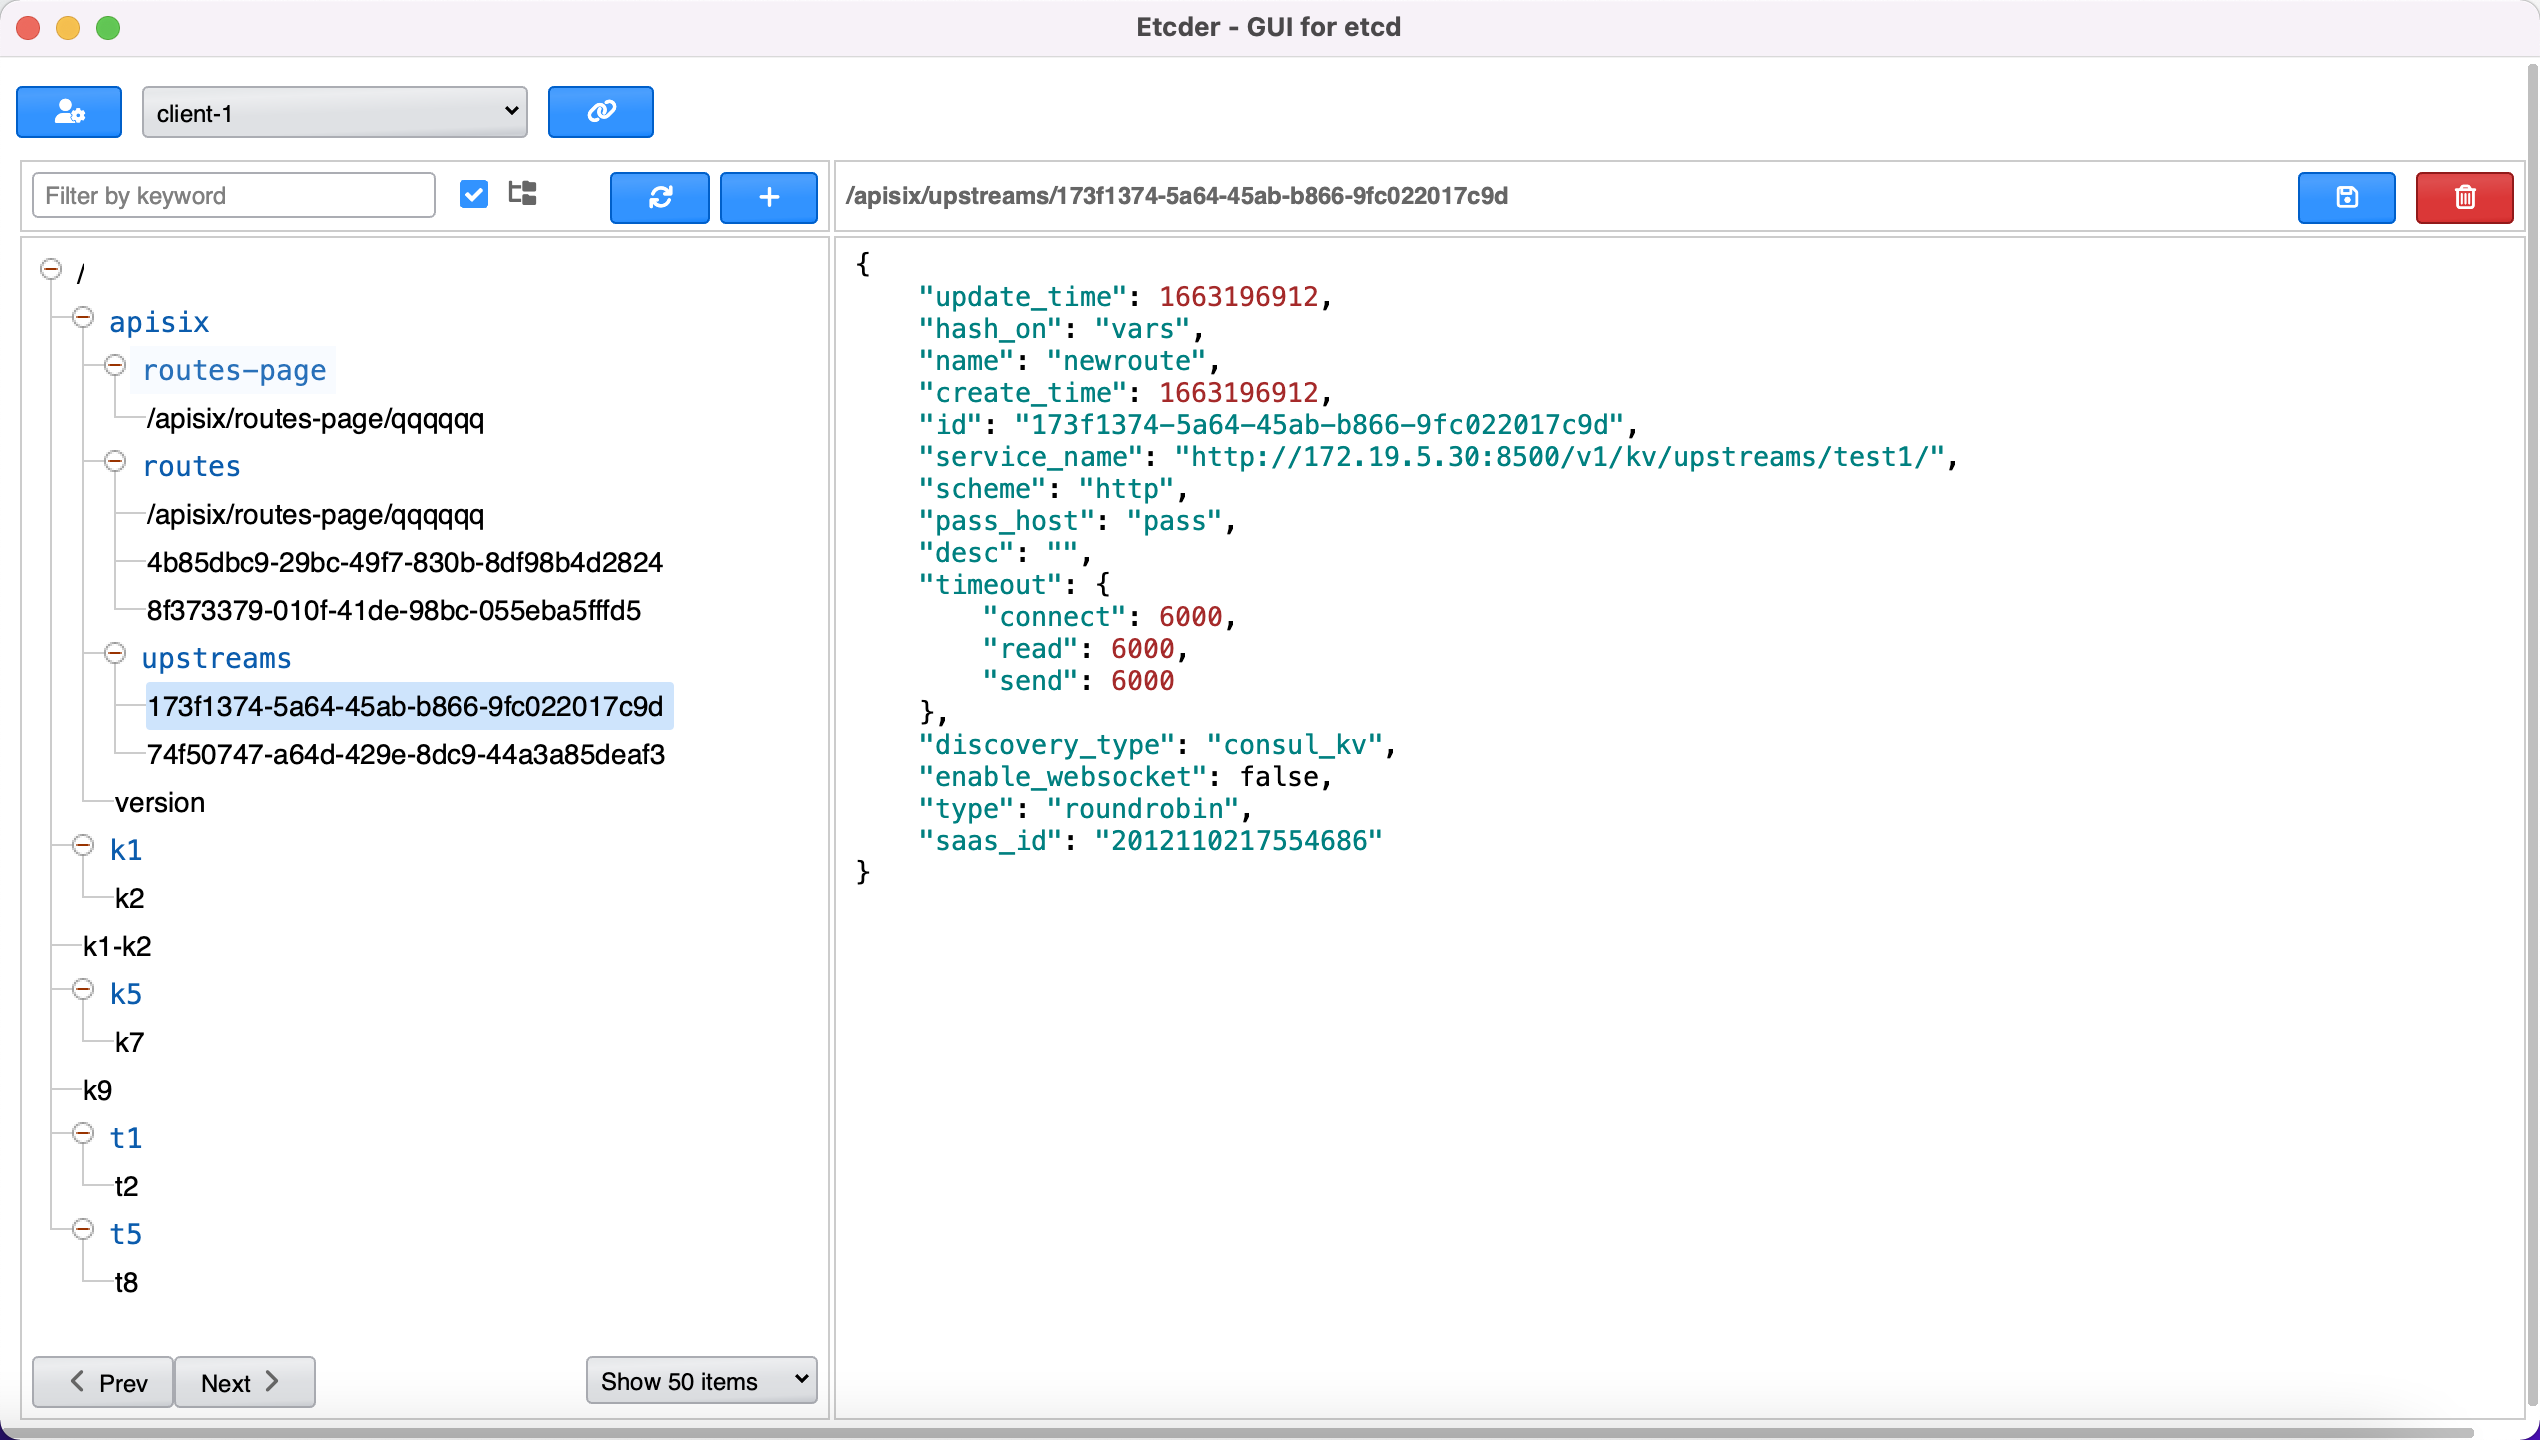Collapse the root slash node
2540x1440 pixels.
[x=51, y=269]
